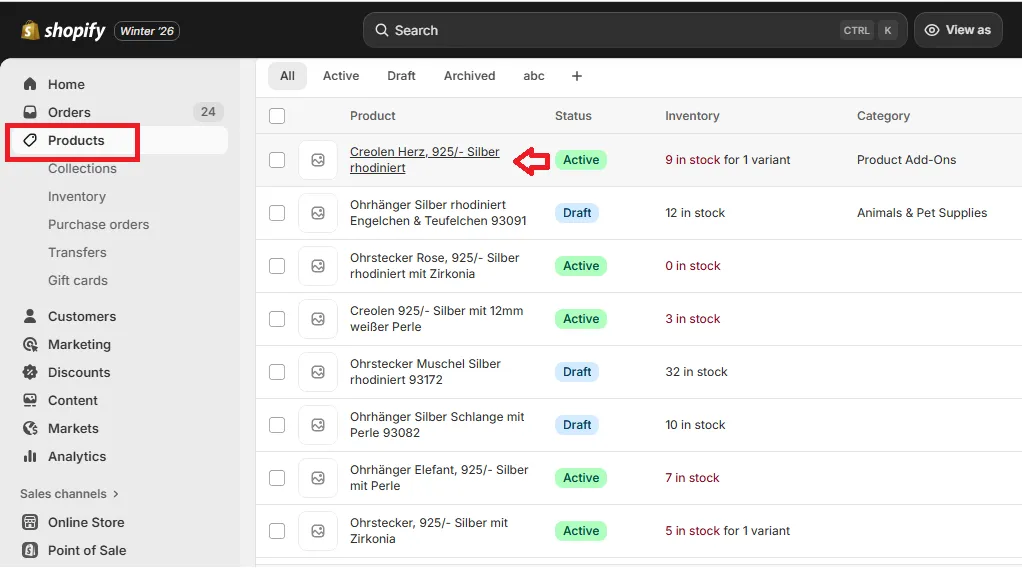
Task: Click 'Product Add-Ons' category cell
Action: point(906,160)
